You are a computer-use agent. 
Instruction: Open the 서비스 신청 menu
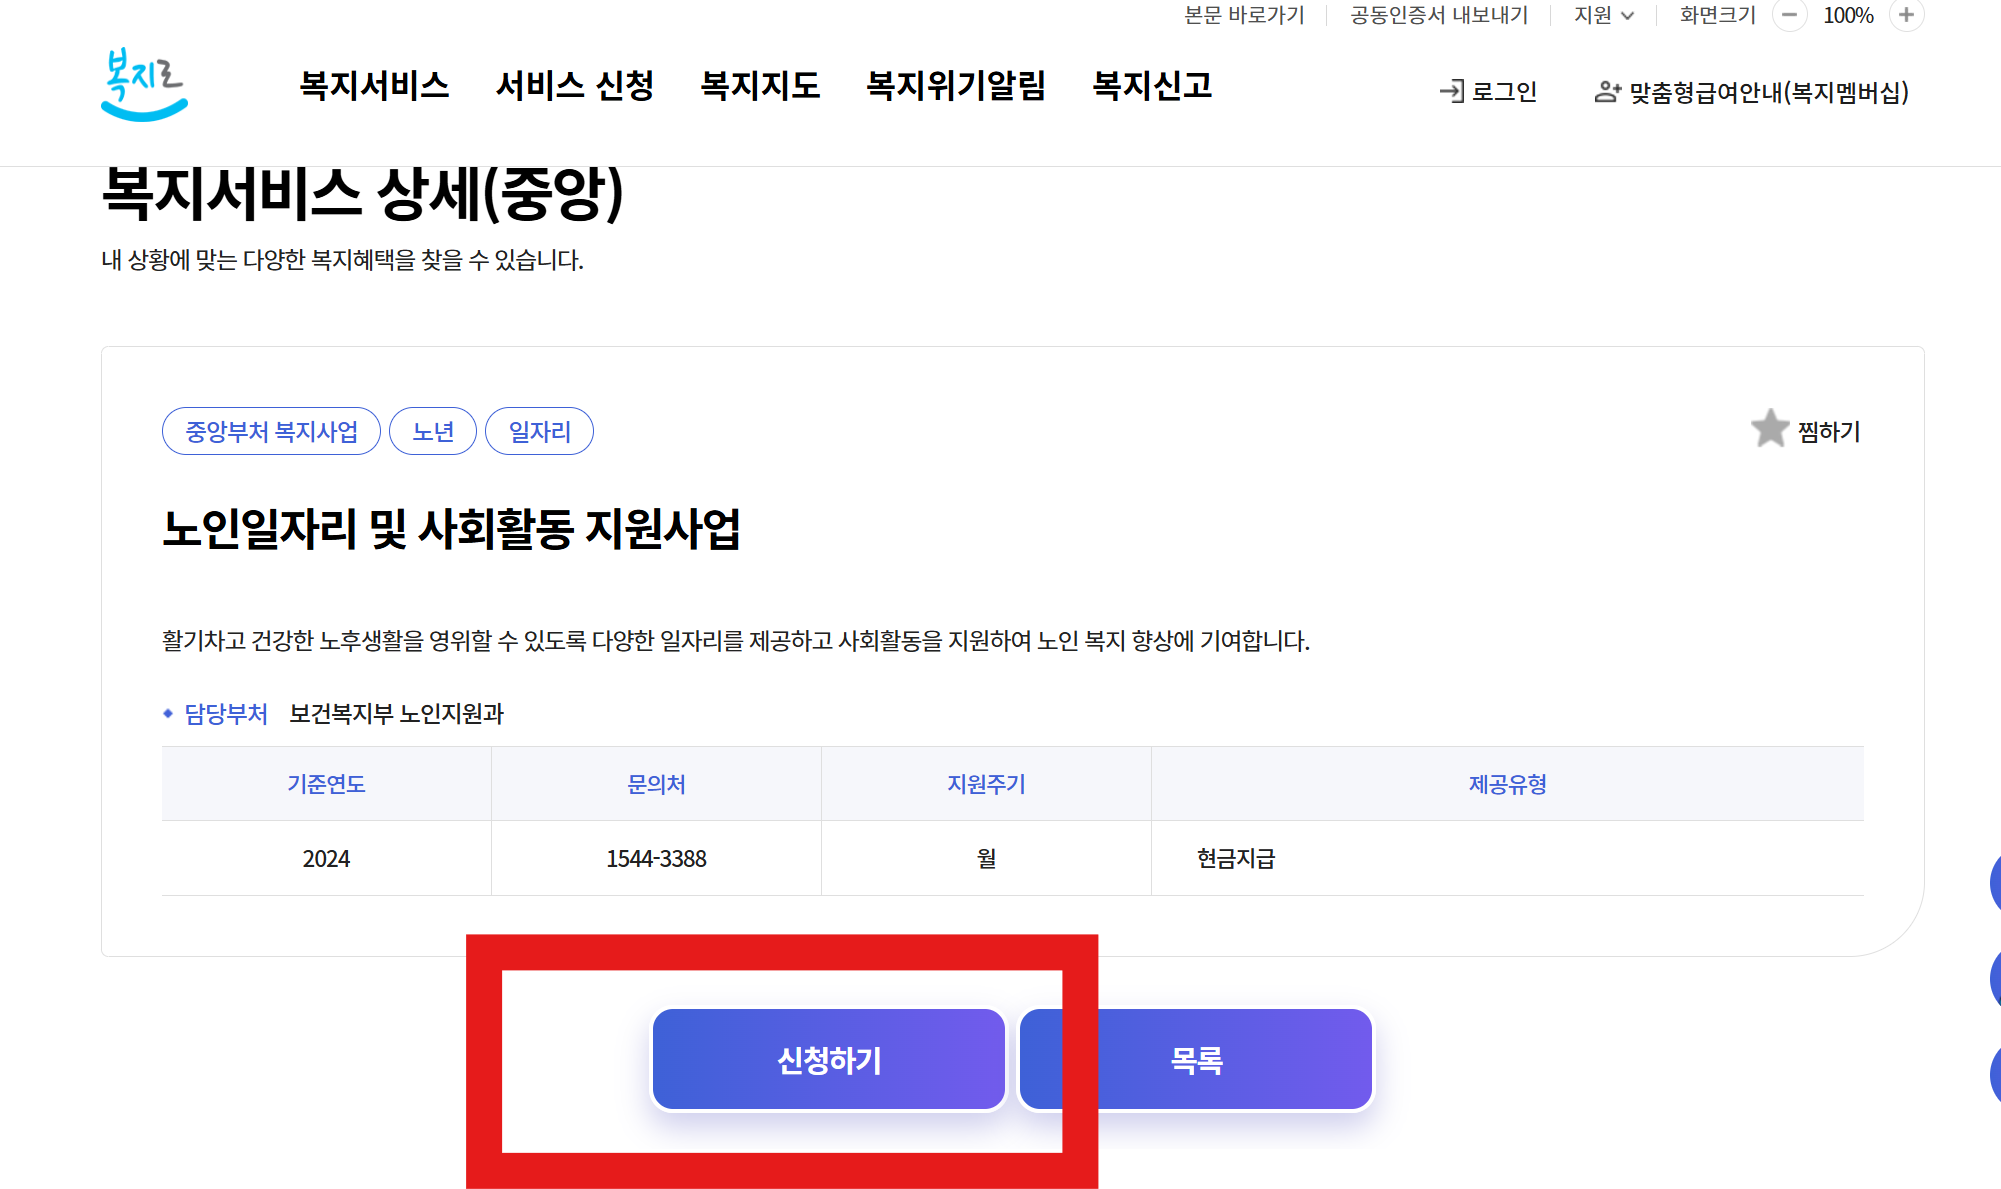574,86
